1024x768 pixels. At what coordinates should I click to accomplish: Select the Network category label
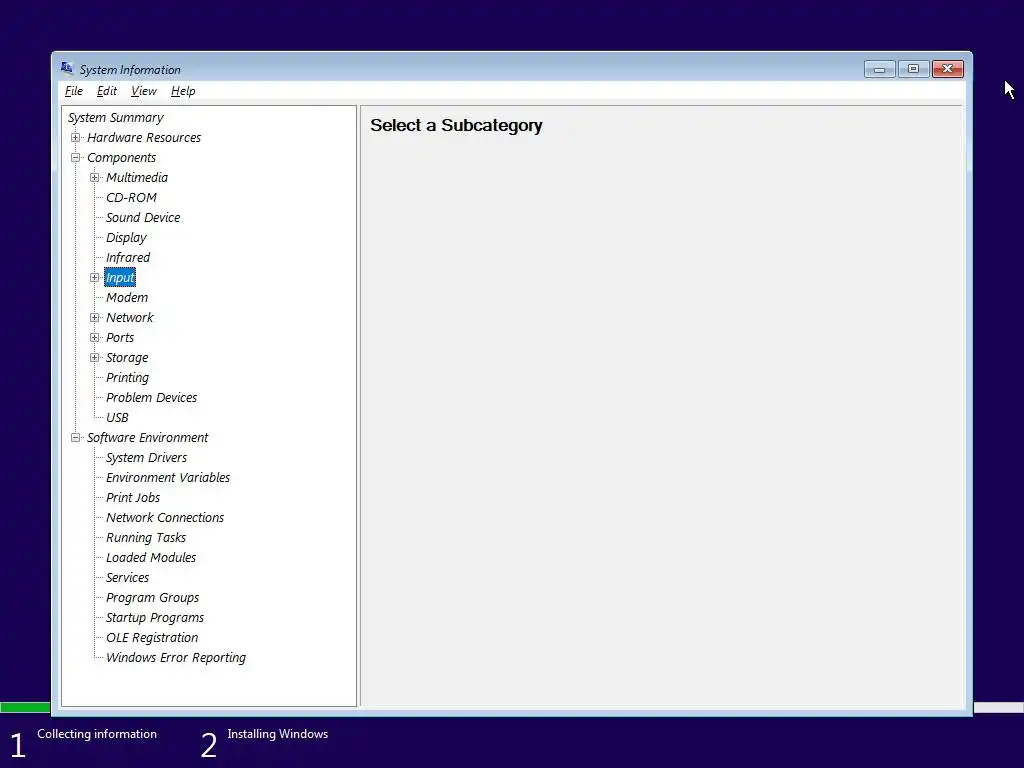click(x=129, y=317)
